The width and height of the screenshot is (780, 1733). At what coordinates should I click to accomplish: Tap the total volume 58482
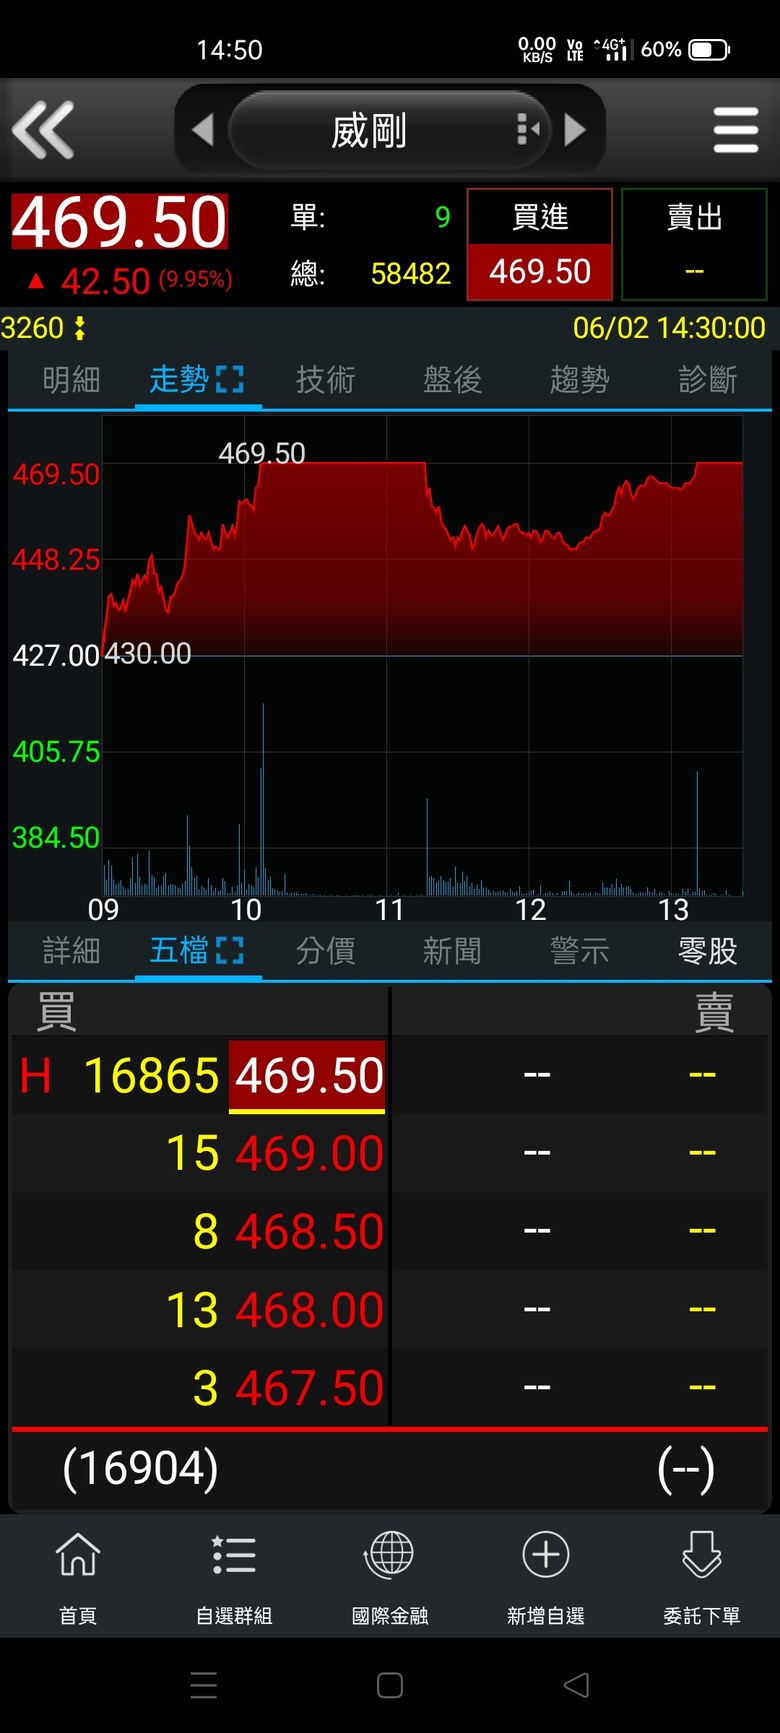pyautogui.click(x=411, y=273)
